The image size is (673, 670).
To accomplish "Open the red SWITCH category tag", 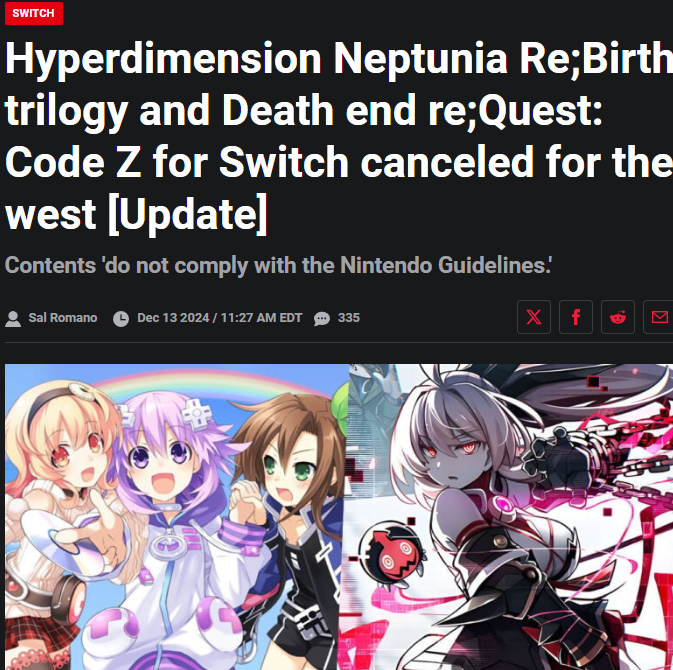I will 34,13.
